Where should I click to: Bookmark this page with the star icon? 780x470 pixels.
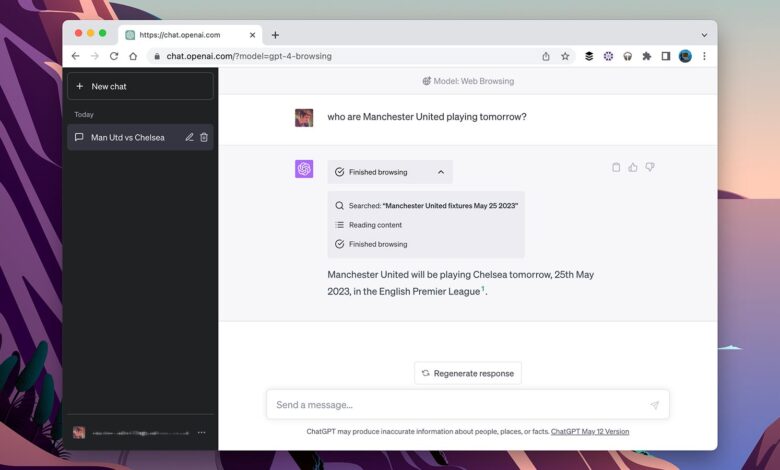[565, 56]
